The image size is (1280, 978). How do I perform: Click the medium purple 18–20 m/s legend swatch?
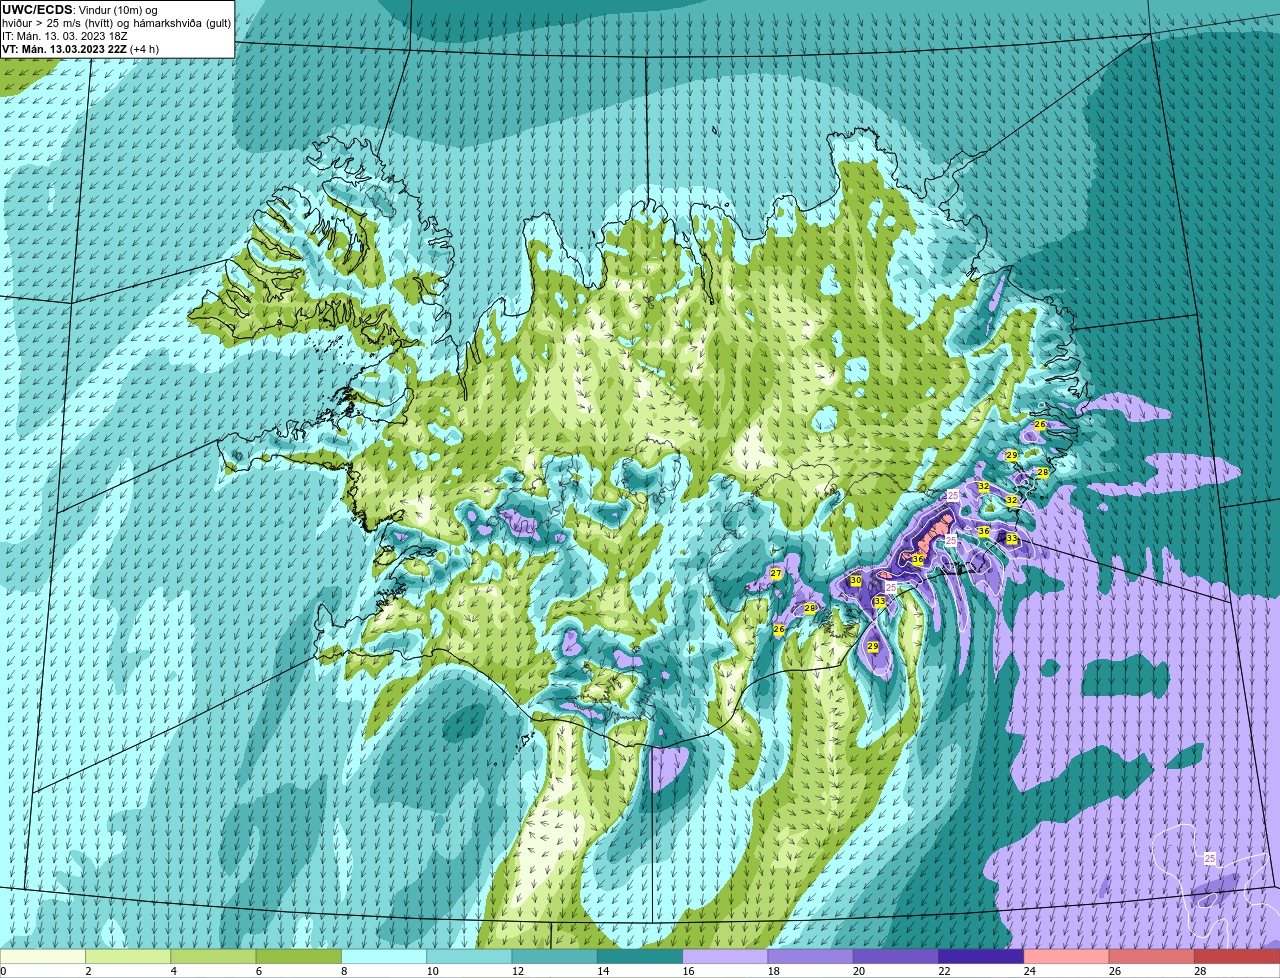click(810, 956)
